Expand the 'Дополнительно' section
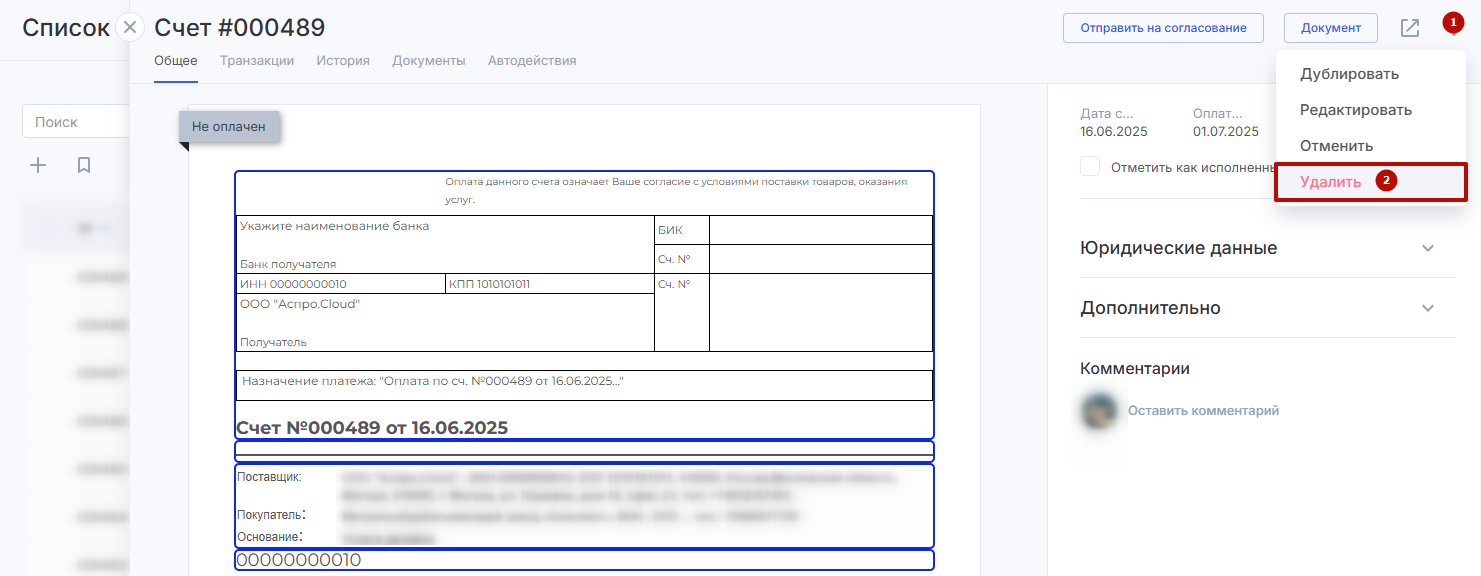This screenshot has height=576, width=1481. [1427, 308]
